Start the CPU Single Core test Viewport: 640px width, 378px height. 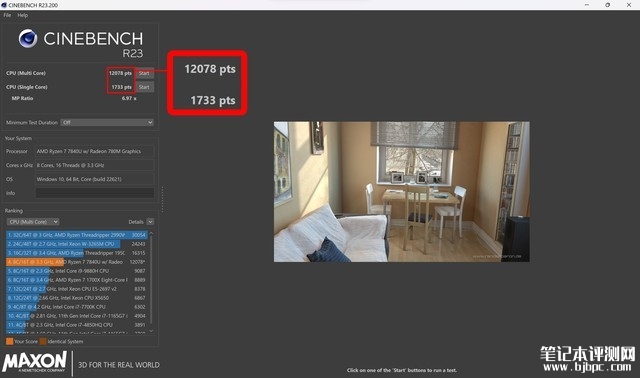click(144, 87)
